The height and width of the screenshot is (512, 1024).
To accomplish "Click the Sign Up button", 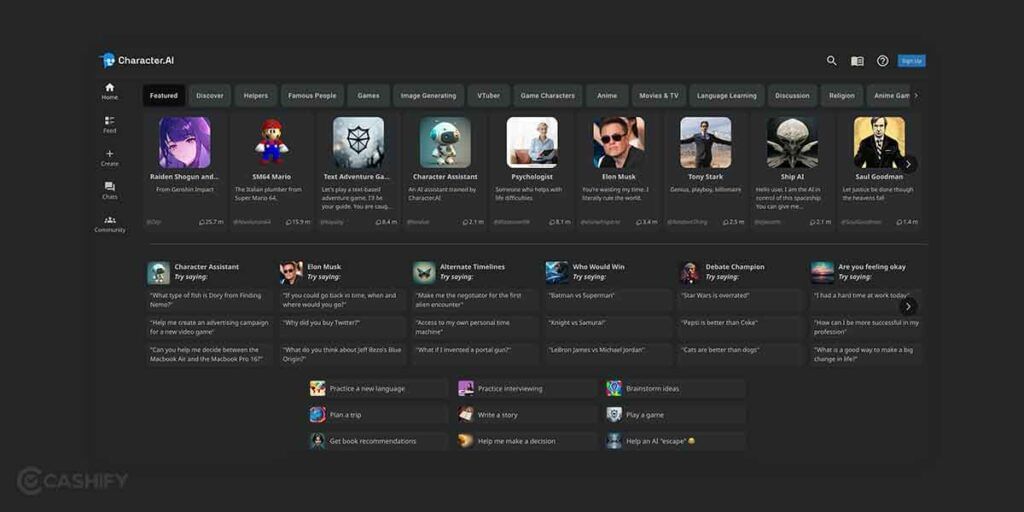I will [x=911, y=61].
